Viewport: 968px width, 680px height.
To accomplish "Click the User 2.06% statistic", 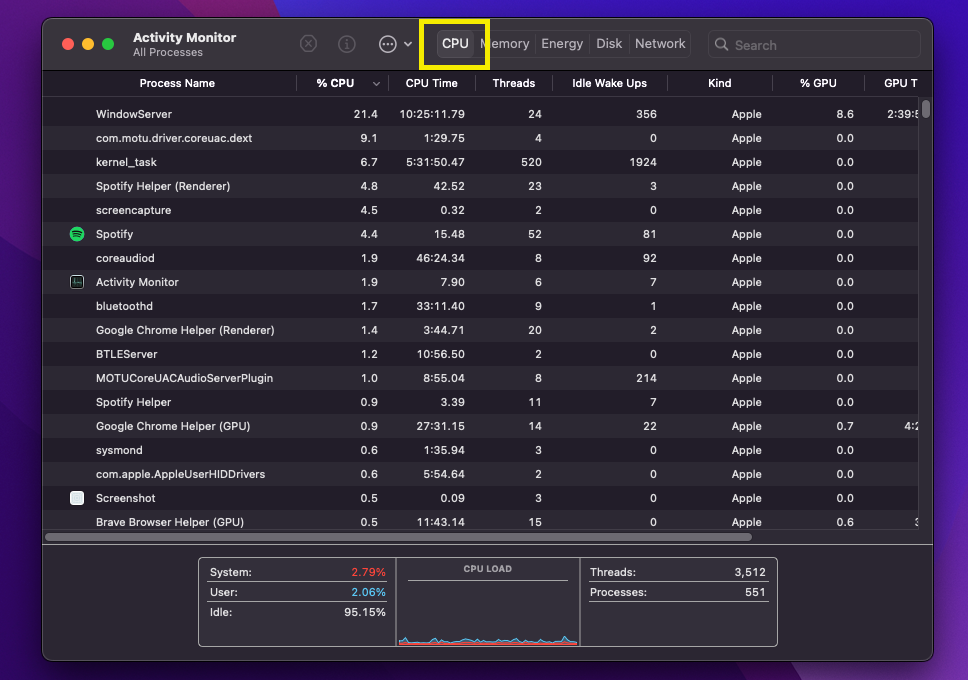I will (x=298, y=592).
